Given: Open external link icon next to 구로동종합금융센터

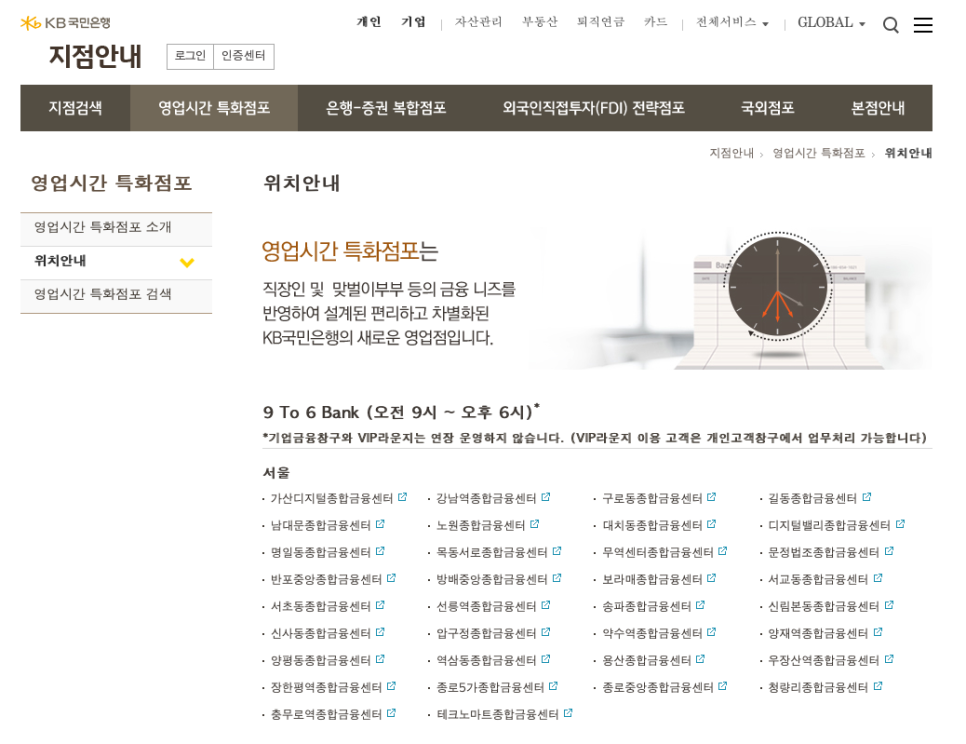Looking at the screenshot, I should coord(712,497).
